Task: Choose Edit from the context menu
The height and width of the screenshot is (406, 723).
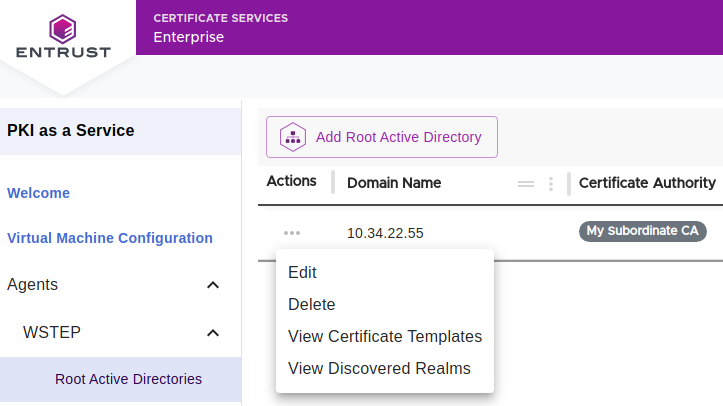Action: 302,272
